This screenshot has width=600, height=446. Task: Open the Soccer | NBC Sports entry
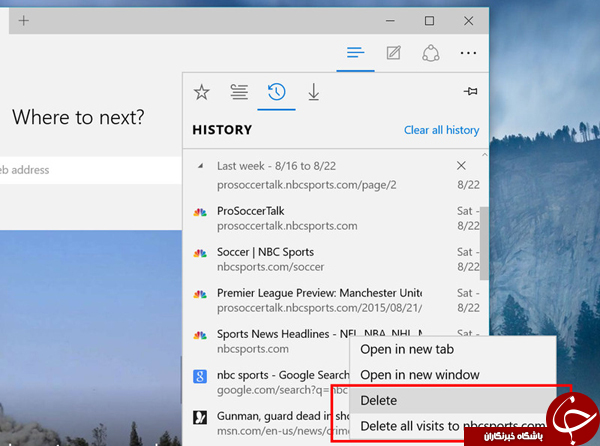[332, 259]
